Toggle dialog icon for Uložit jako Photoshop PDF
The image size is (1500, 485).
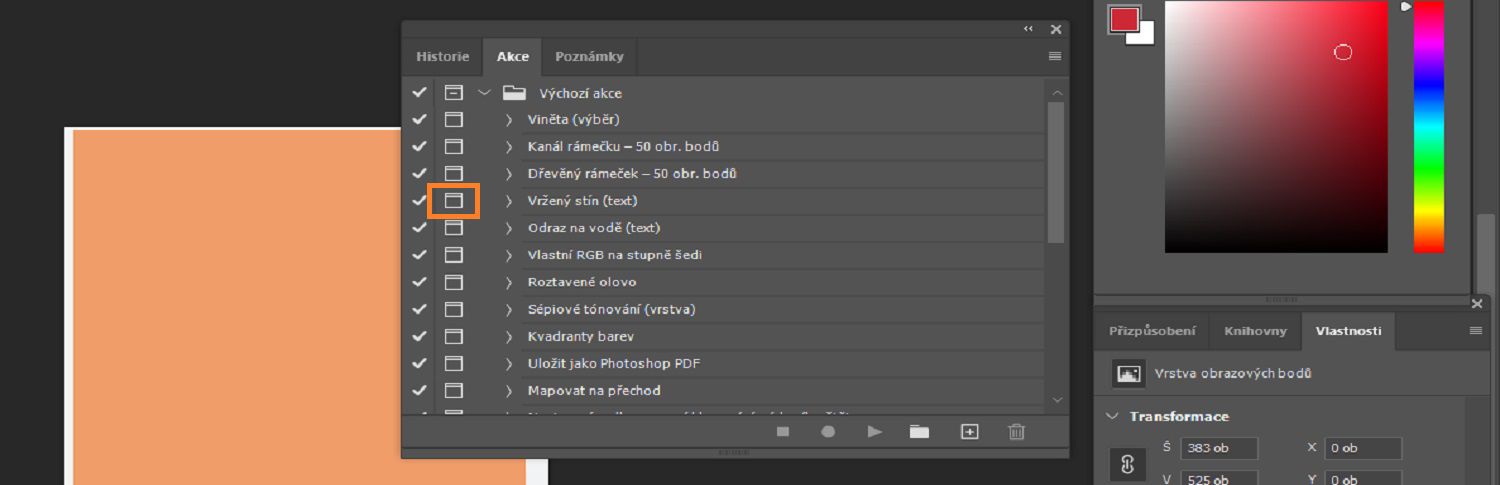(x=454, y=363)
